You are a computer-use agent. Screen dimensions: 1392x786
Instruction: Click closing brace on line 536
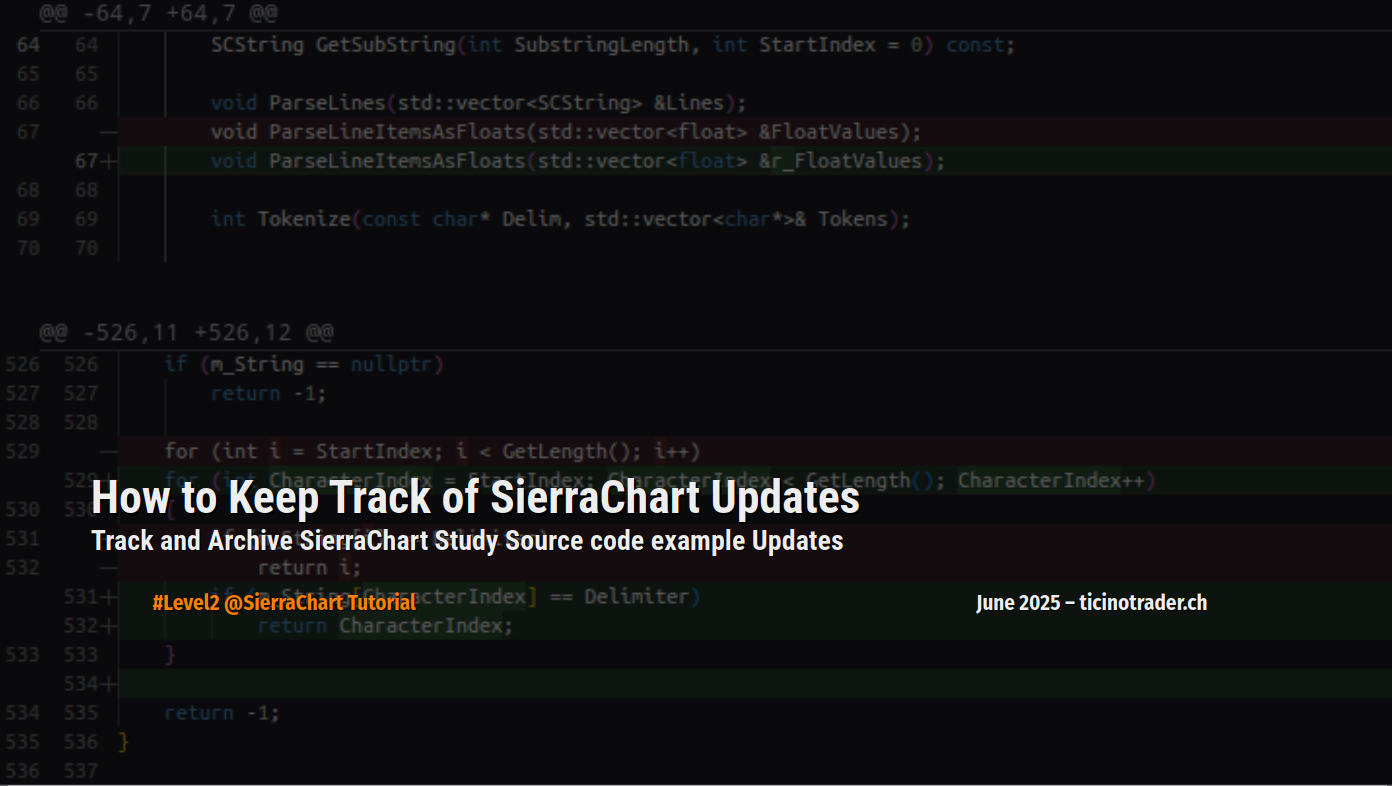(124, 741)
